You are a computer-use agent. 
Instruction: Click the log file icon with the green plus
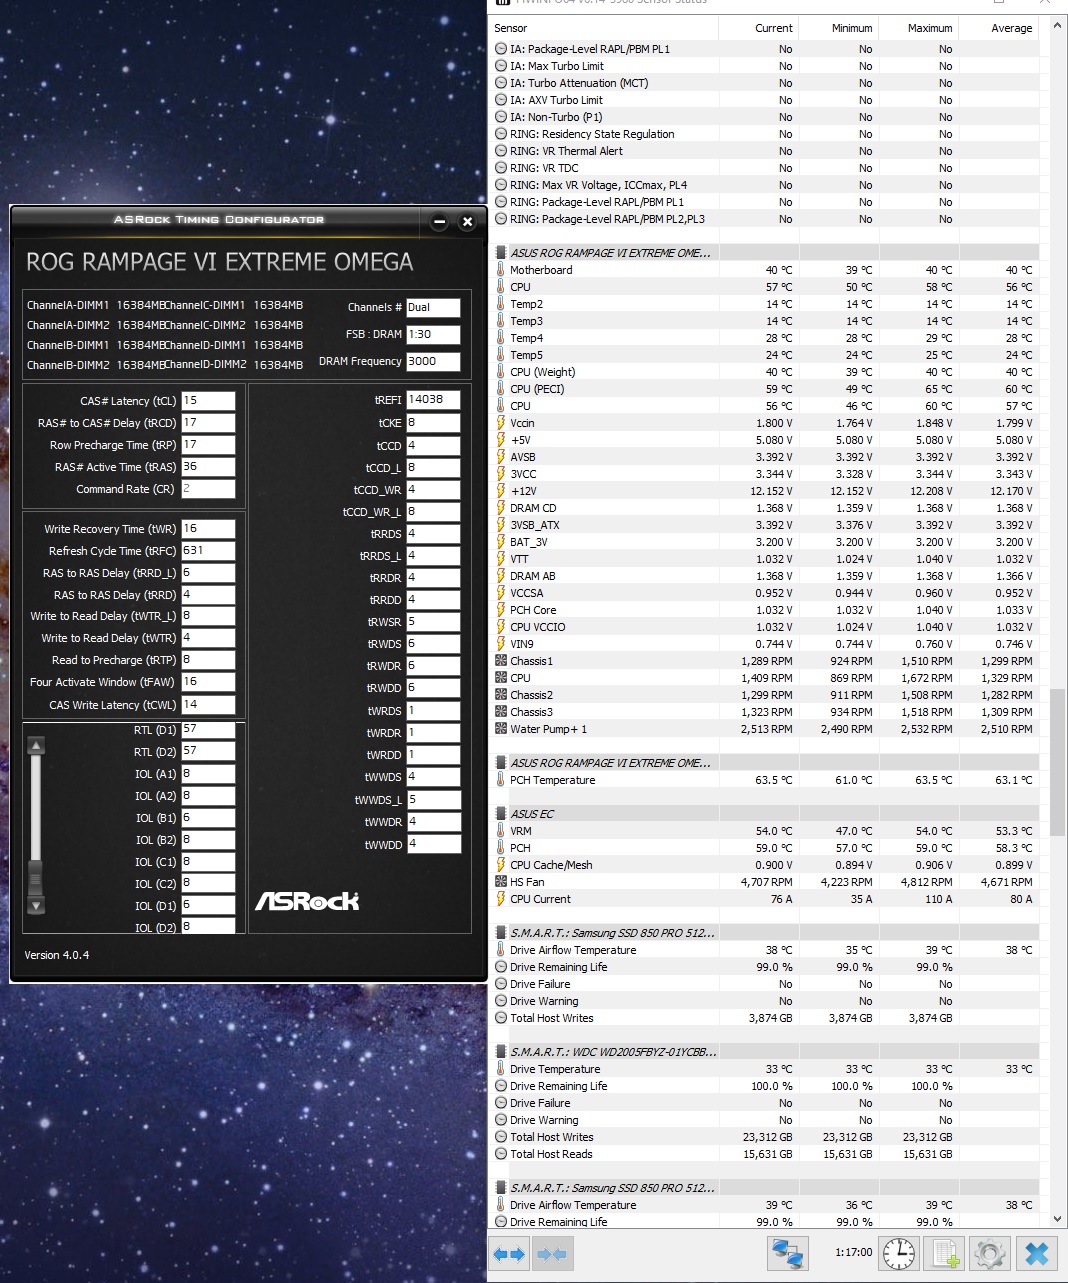click(x=944, y=1253)
